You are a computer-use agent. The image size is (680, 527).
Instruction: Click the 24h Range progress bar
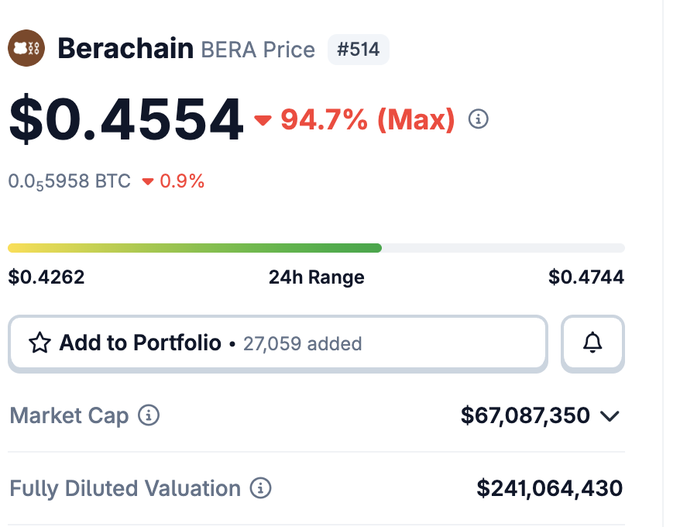pyautogui.click(x=316, y=247)
